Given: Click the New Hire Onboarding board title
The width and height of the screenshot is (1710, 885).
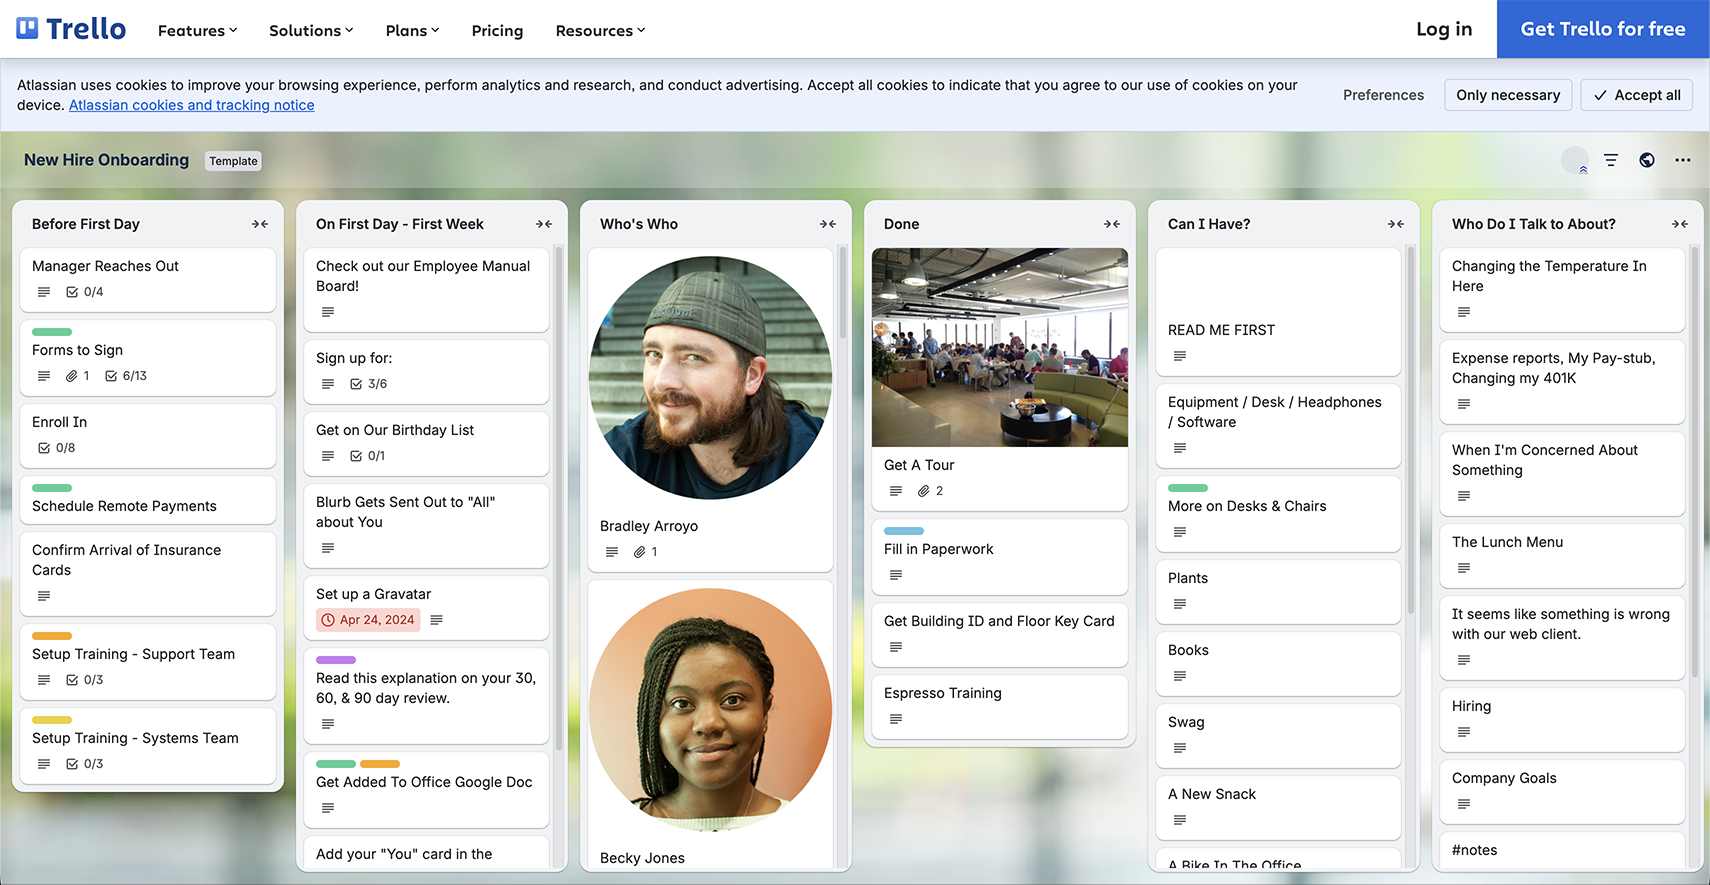Looking at the screenshot, I should click(106, 160).
